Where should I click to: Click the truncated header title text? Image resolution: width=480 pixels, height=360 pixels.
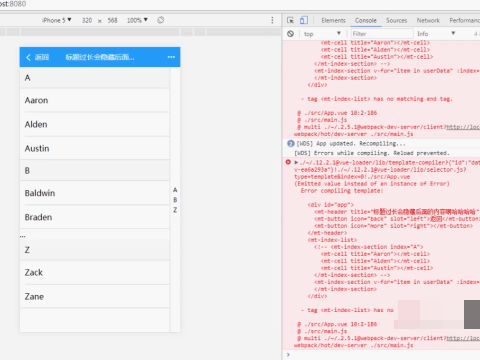[x=100, y=57]
